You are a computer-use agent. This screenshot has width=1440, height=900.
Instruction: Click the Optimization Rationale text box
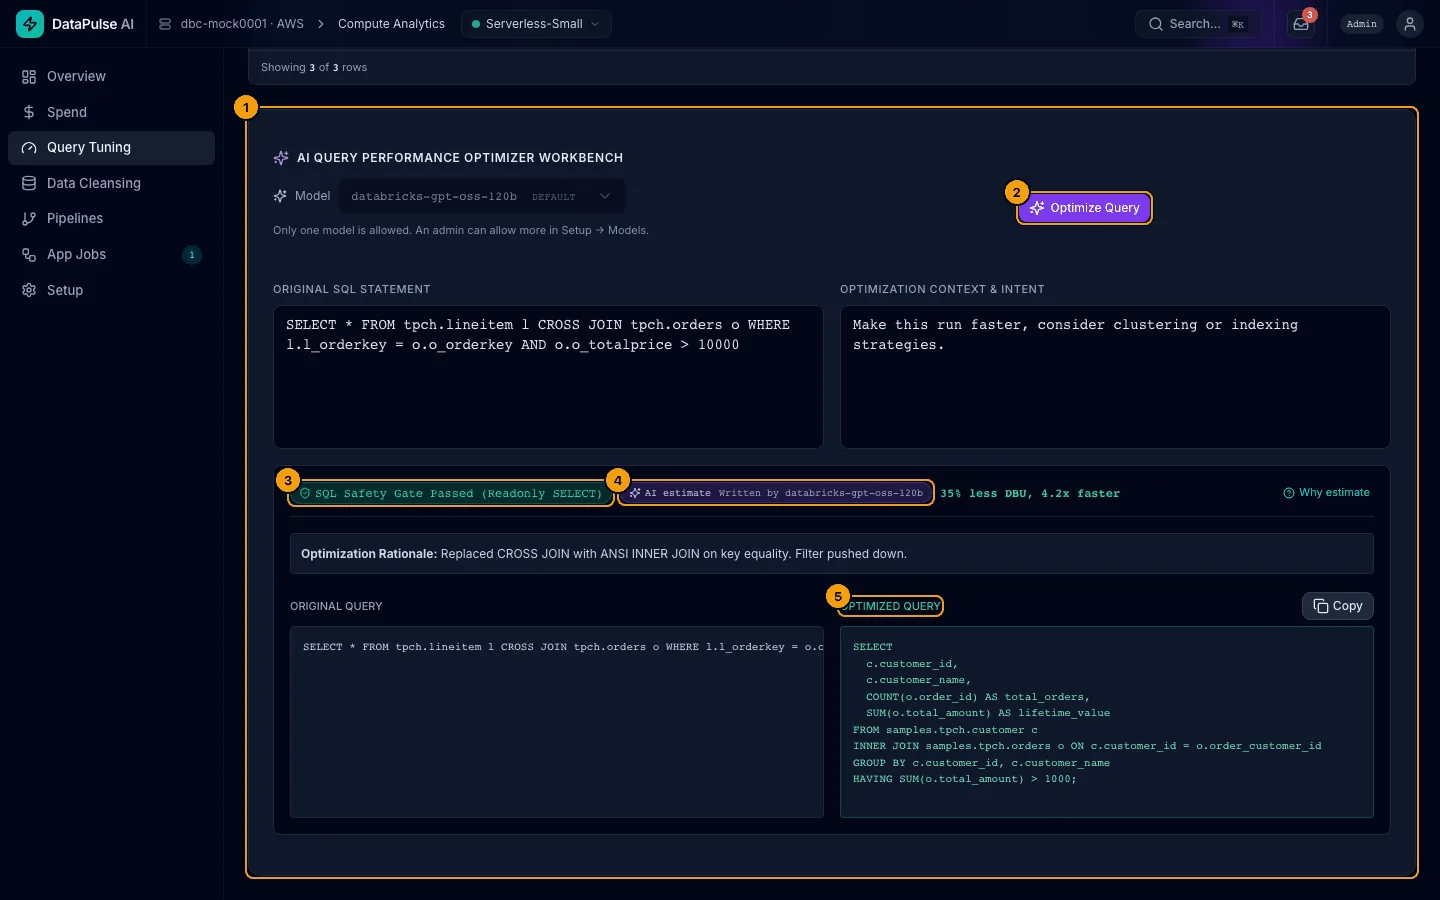832,553
